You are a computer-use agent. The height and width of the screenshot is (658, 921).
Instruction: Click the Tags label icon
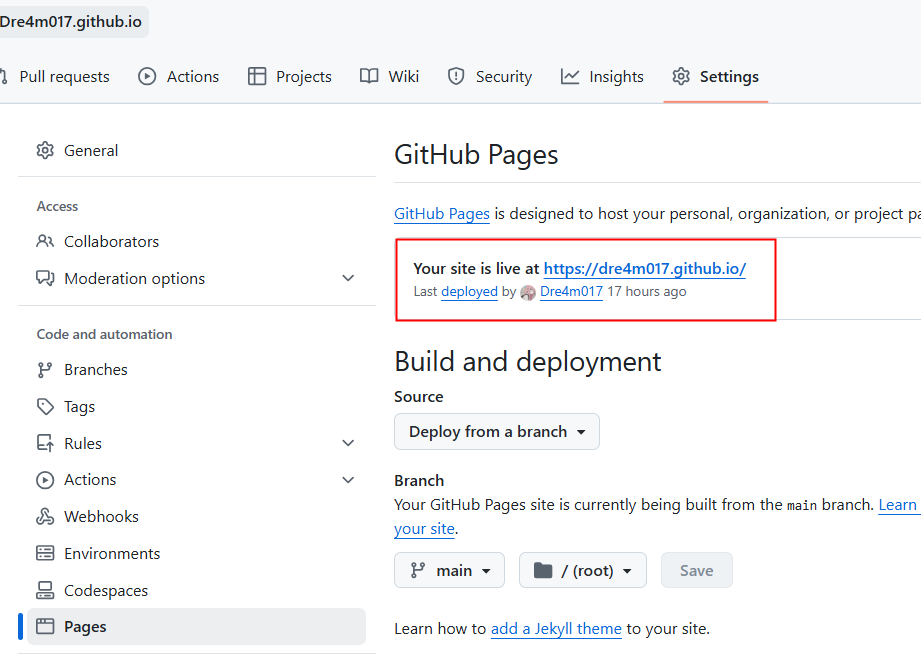click(45, 407)
